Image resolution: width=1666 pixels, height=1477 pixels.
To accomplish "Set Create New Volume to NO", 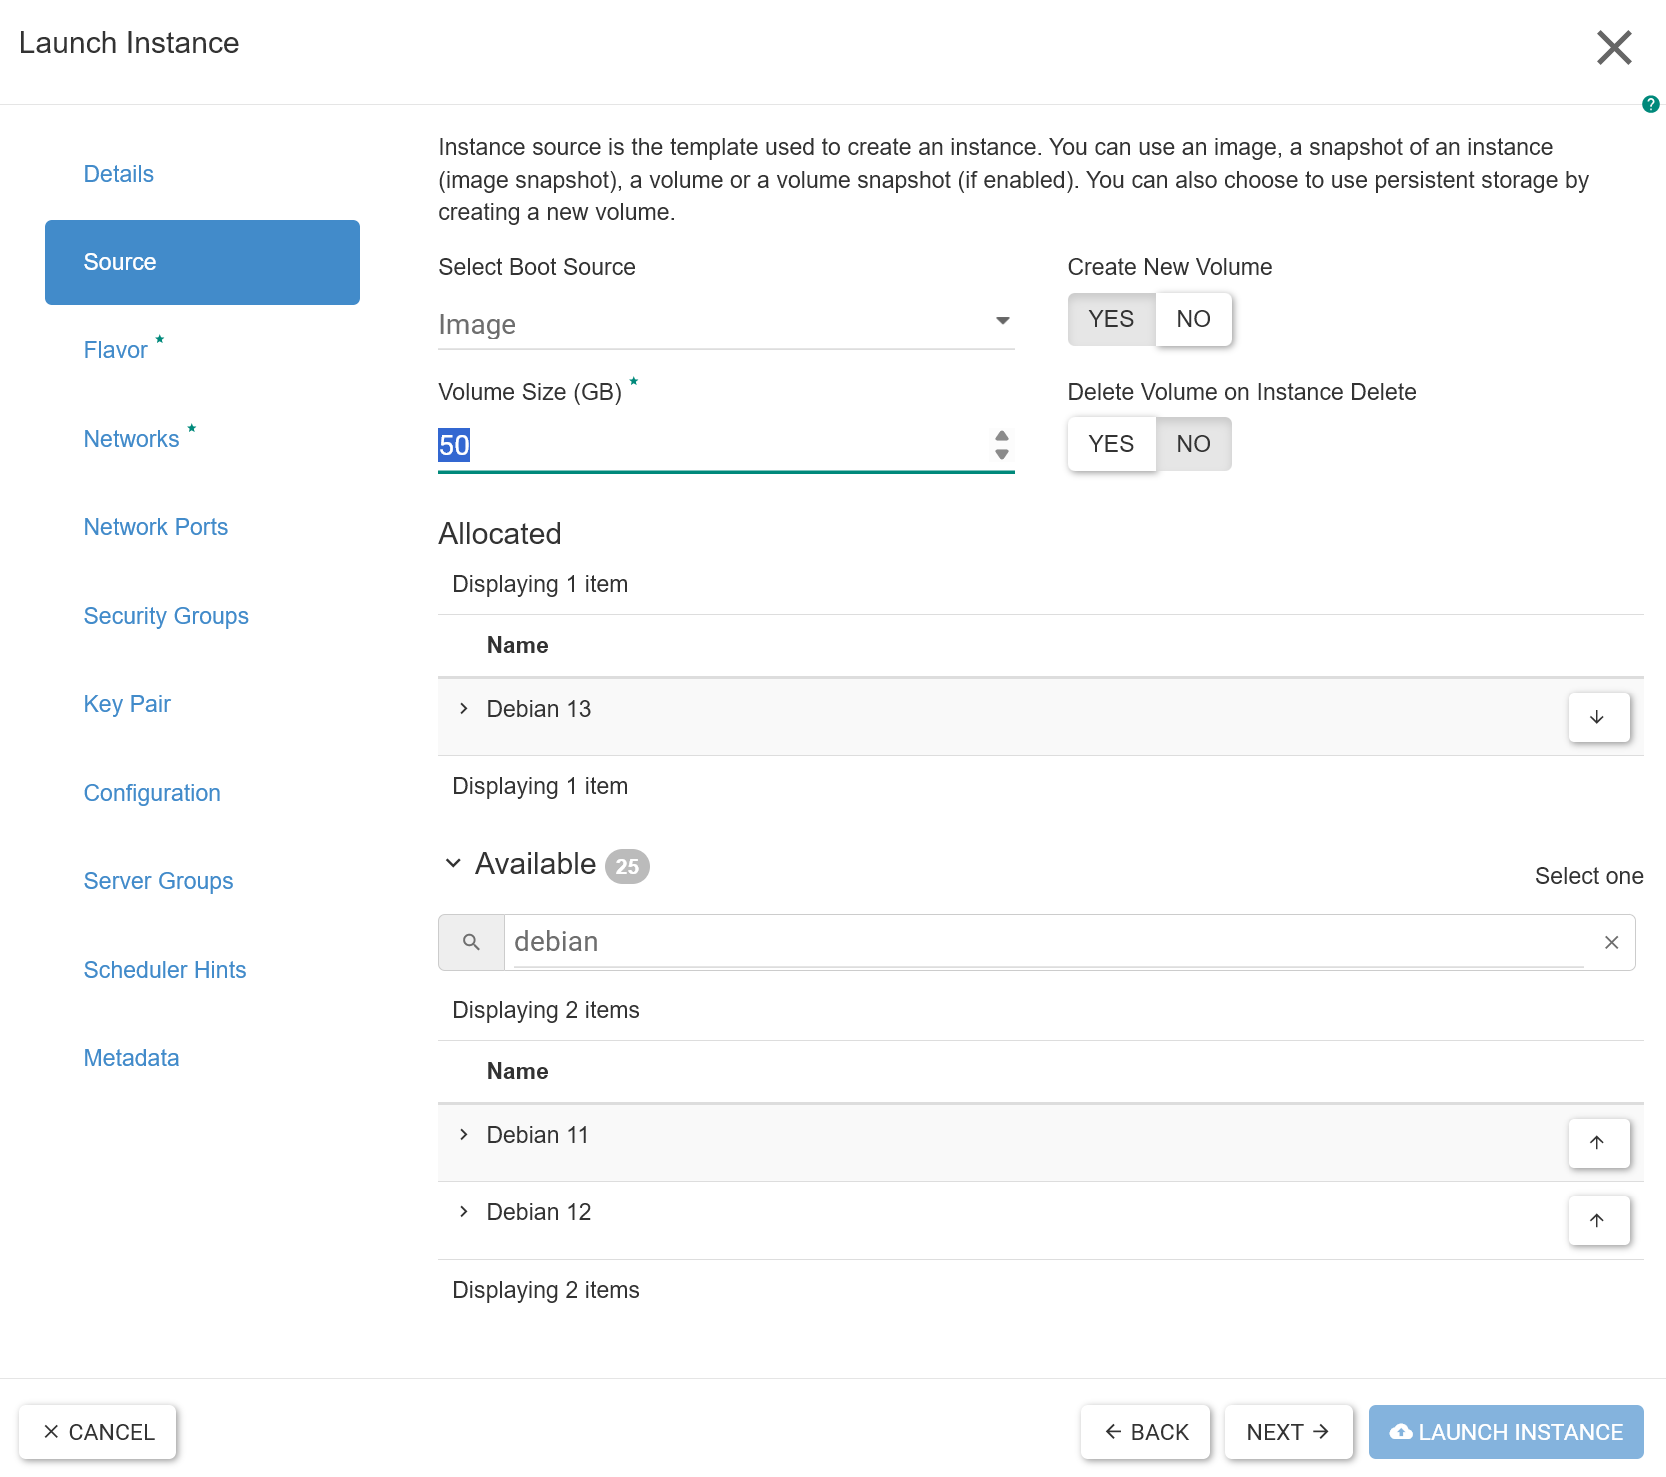I will point(1193,319).
